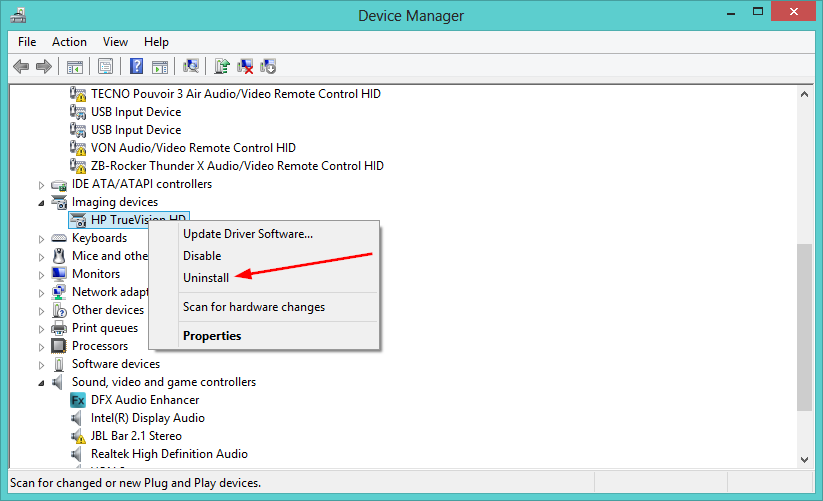Expand the Network adapters node
The image size is (823, 501).
coord(41,293)
